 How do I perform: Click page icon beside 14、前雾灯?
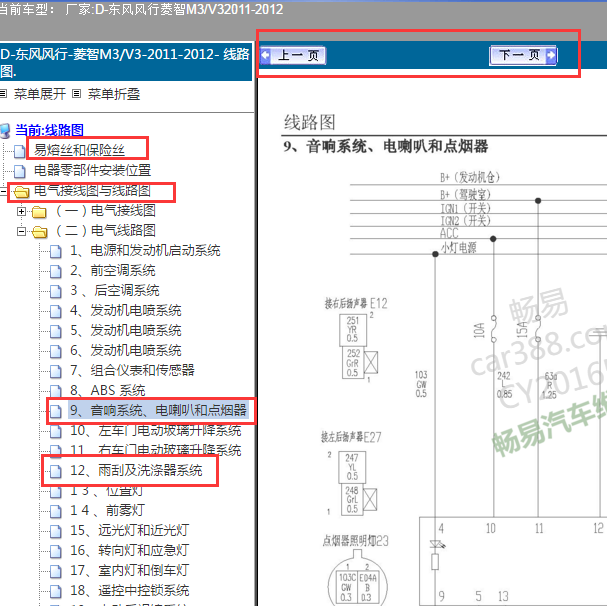[56, 511]
